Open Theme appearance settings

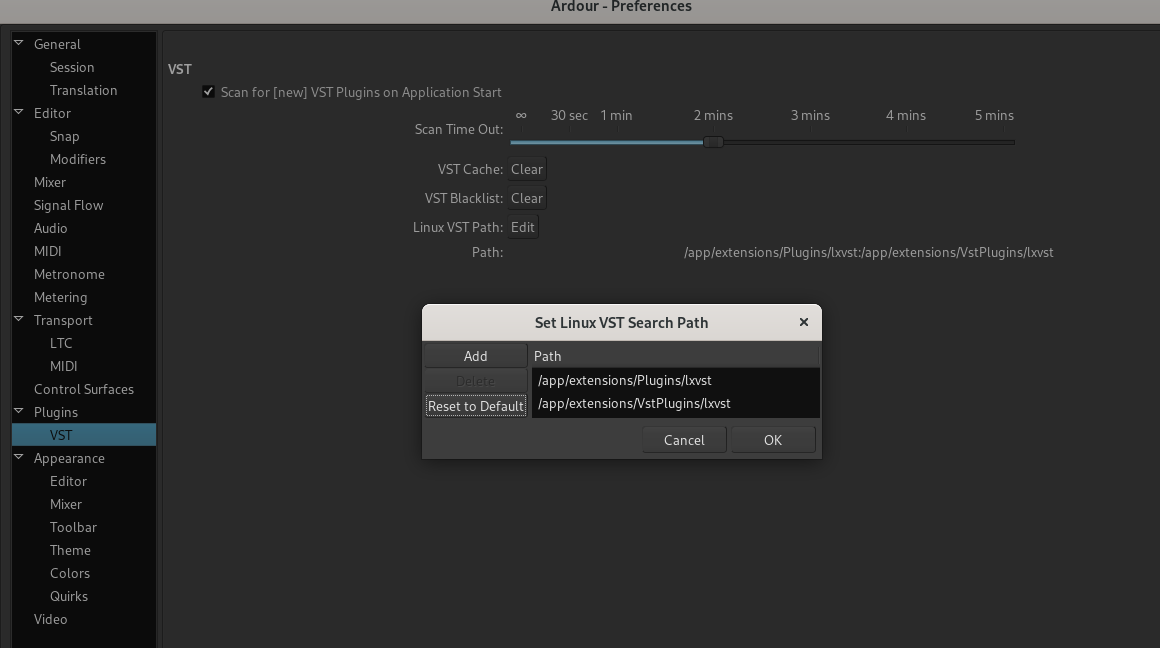(70, 550)
